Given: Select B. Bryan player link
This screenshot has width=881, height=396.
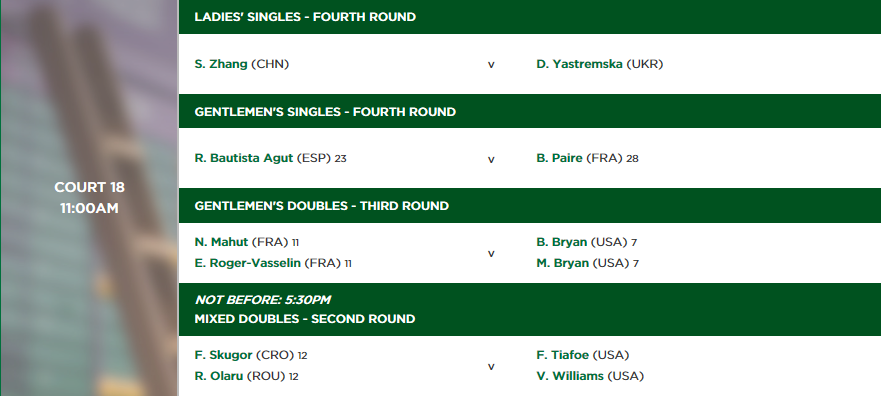Looking at the screenshot, I should 561,242.
